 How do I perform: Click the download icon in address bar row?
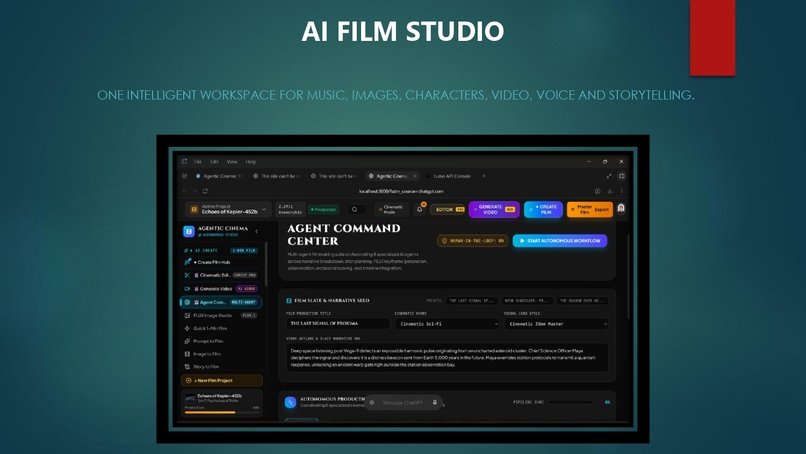pos(610,191)
